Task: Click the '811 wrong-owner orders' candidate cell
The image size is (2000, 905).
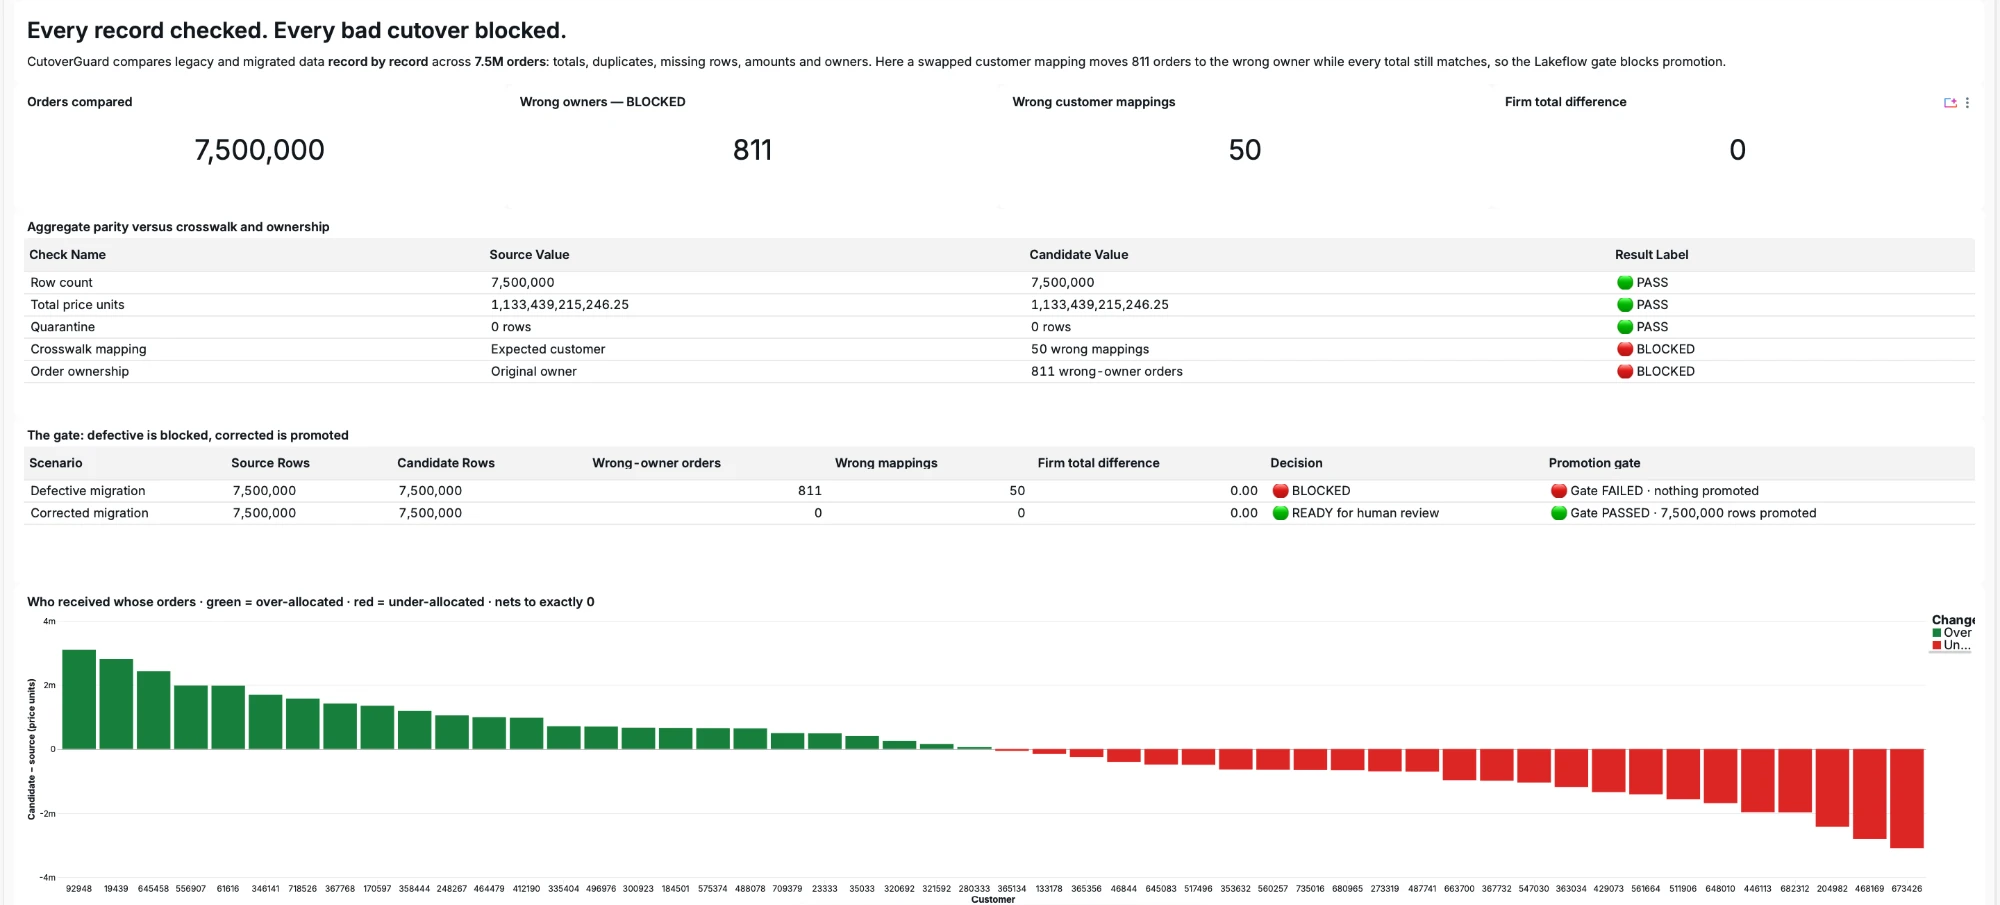Action: coord(1107,371)
